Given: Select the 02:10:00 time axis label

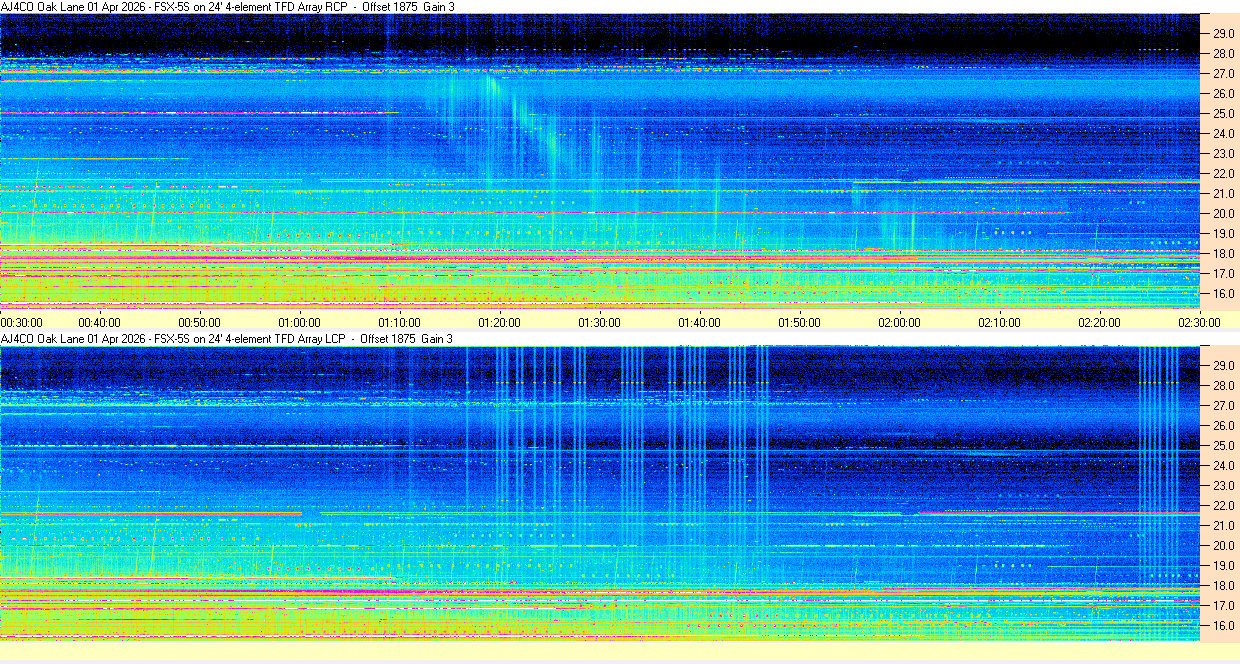Looking at the screenshot, I should 999,322.
